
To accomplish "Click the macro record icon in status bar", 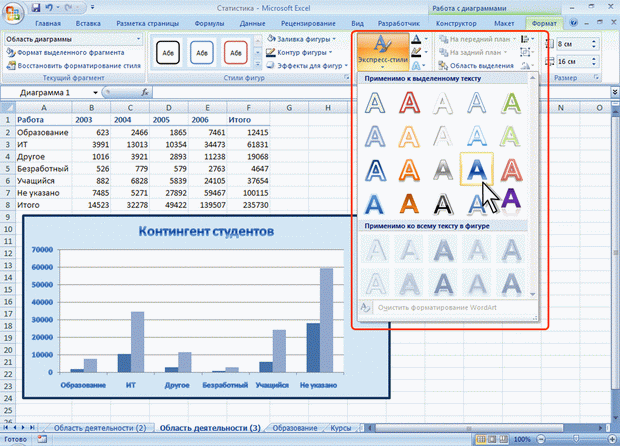I will [x=42, y=439].
